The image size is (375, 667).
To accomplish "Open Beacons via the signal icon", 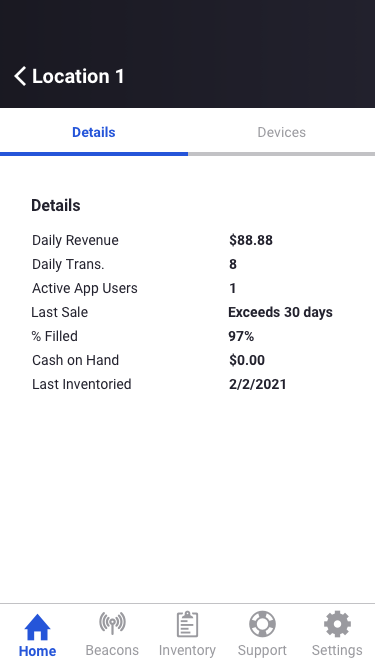I will click(112, 624).
